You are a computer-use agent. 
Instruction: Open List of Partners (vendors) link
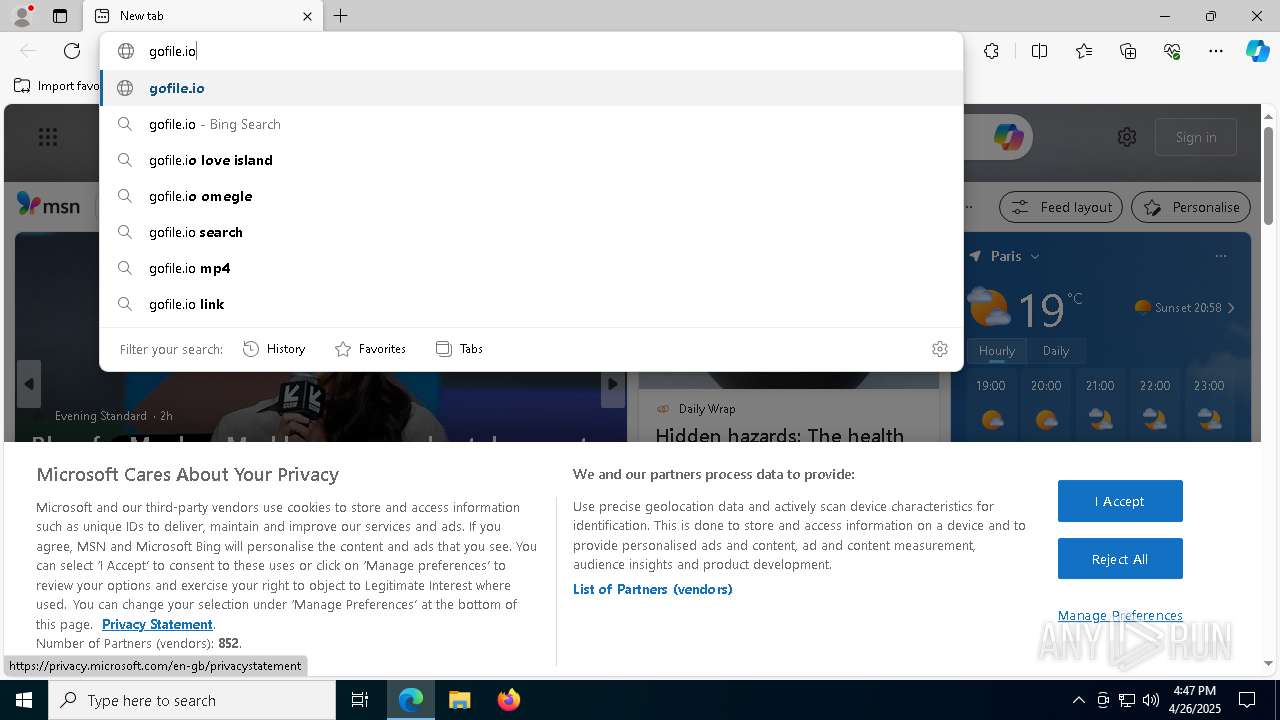point(653,589)
